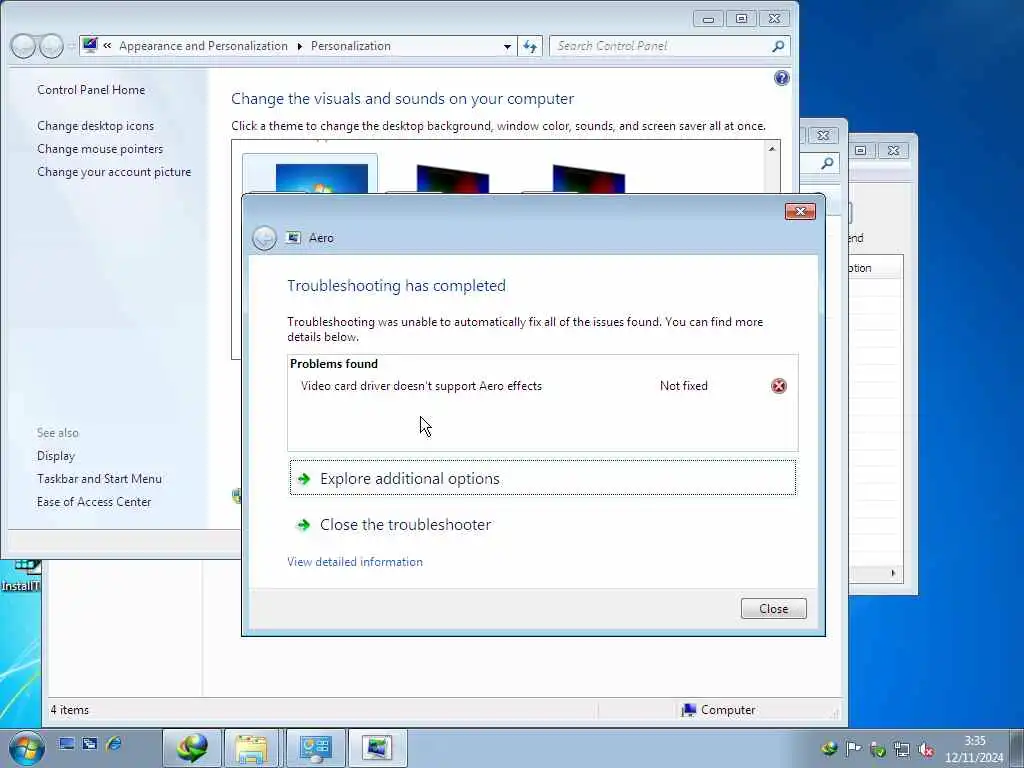The width and height of the screenshot is (1024, 768).
Task: Open Internet Download Manager taskbar button
Action: 192,748
